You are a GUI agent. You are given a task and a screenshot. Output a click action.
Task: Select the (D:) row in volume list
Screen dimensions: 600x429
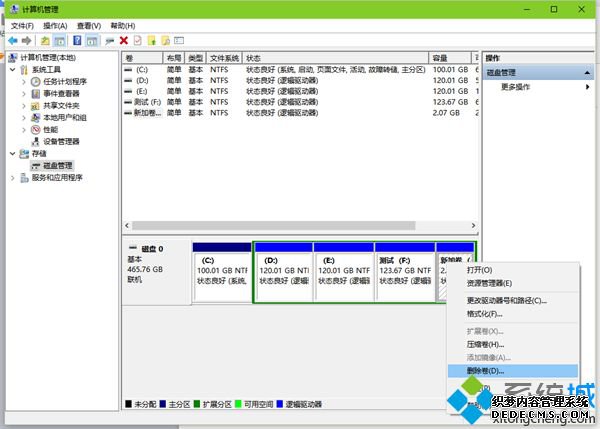pyautogui.click(x=301, y=80)
